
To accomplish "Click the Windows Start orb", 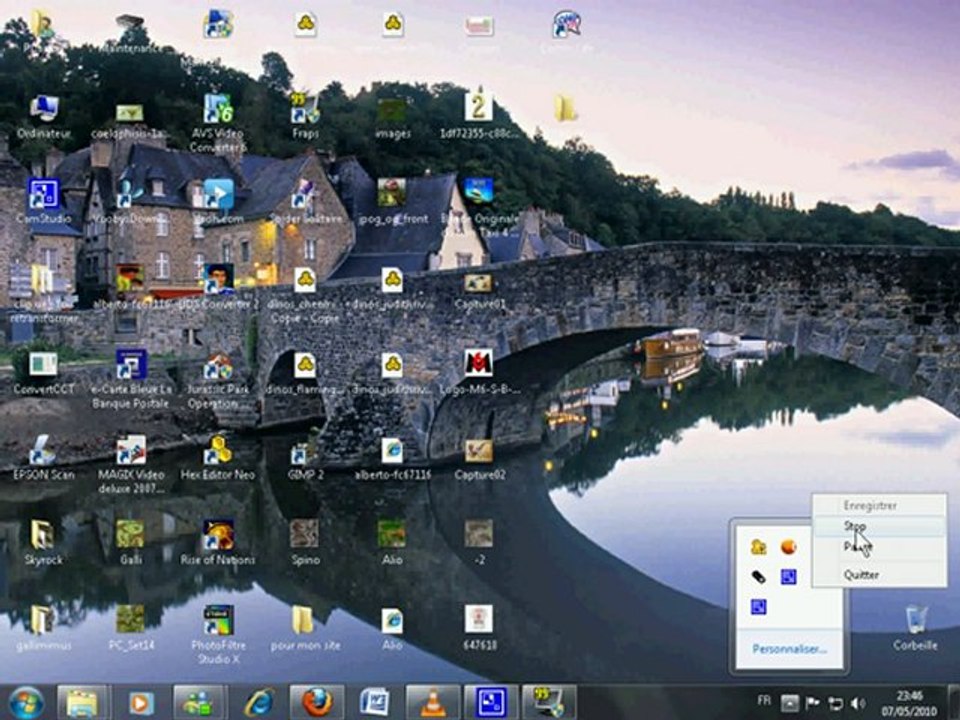I will coord(26,702).
